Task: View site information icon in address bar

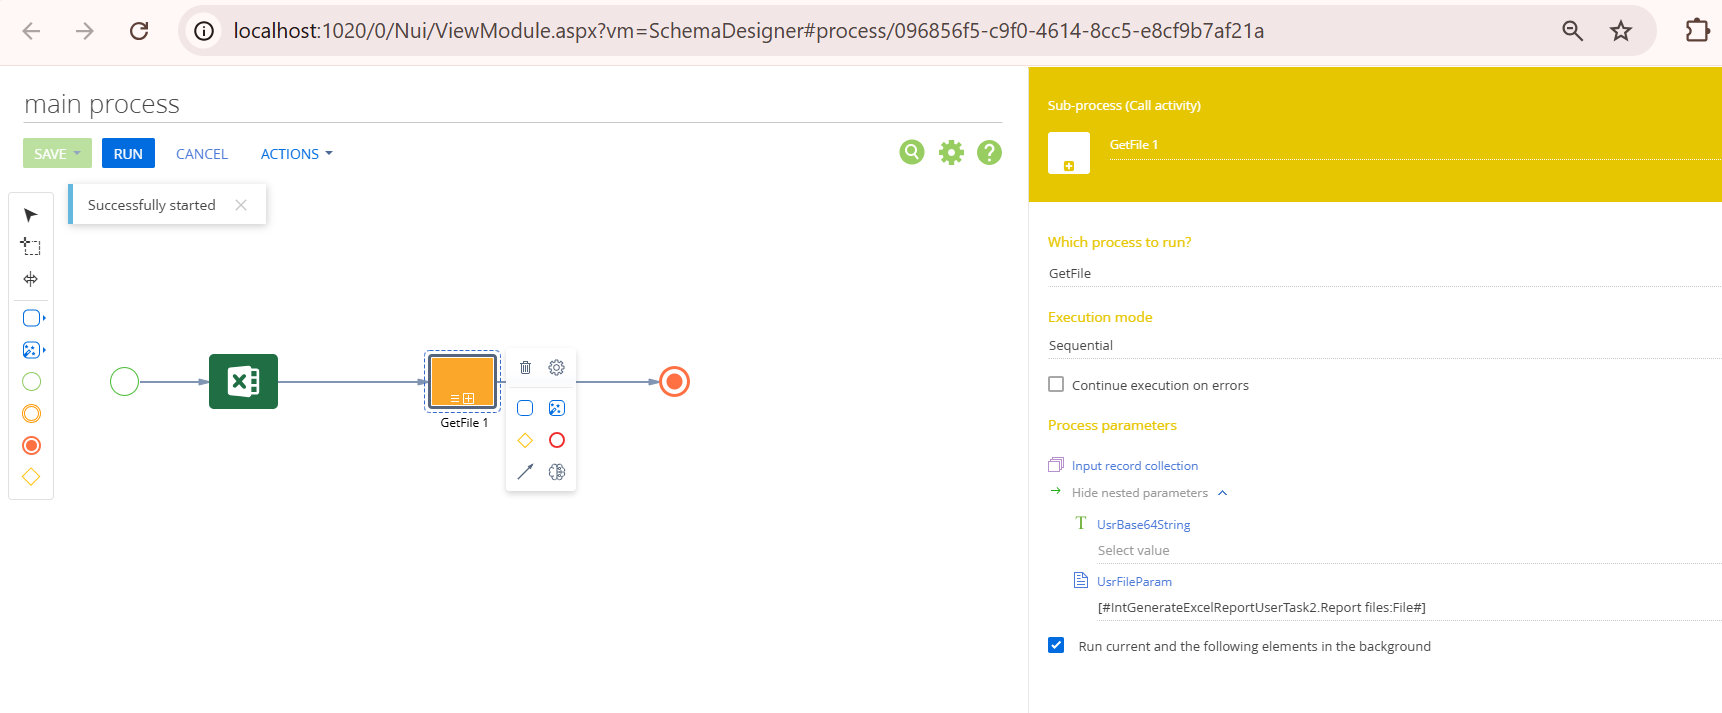Action: [204, 31]
